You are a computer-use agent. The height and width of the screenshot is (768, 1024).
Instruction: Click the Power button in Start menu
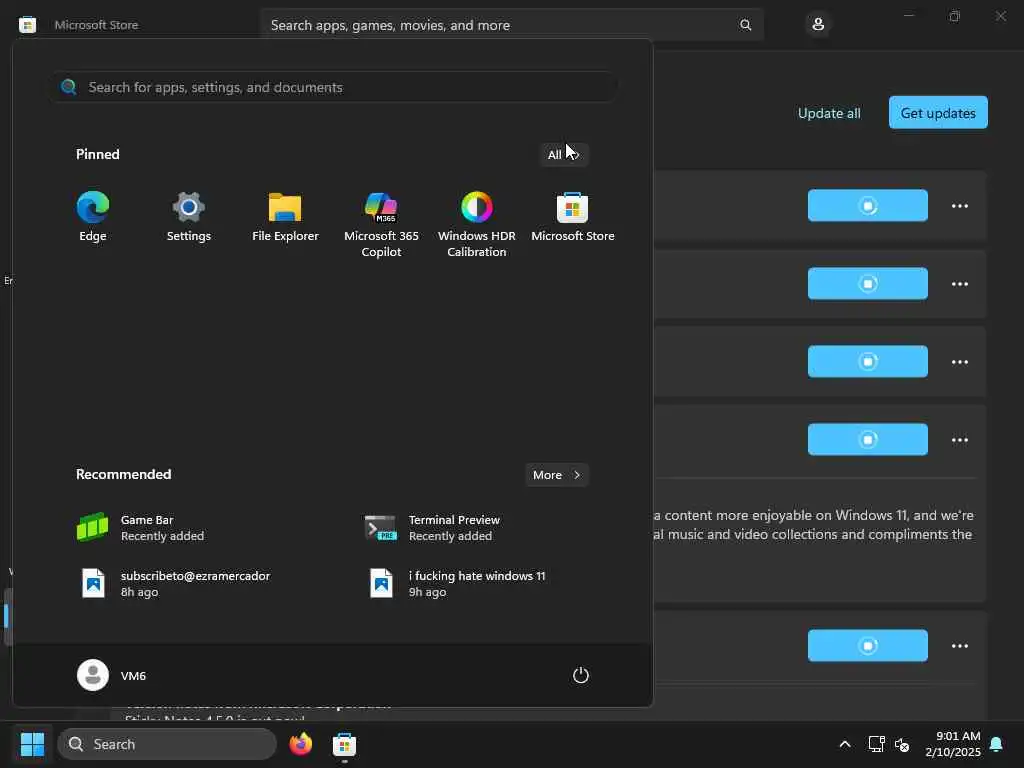[x=581, y=675]
